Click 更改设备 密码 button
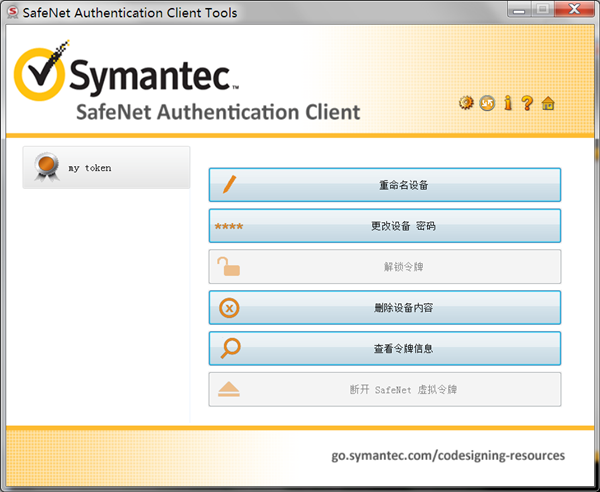The image size is (600, 492). [385, 226]
